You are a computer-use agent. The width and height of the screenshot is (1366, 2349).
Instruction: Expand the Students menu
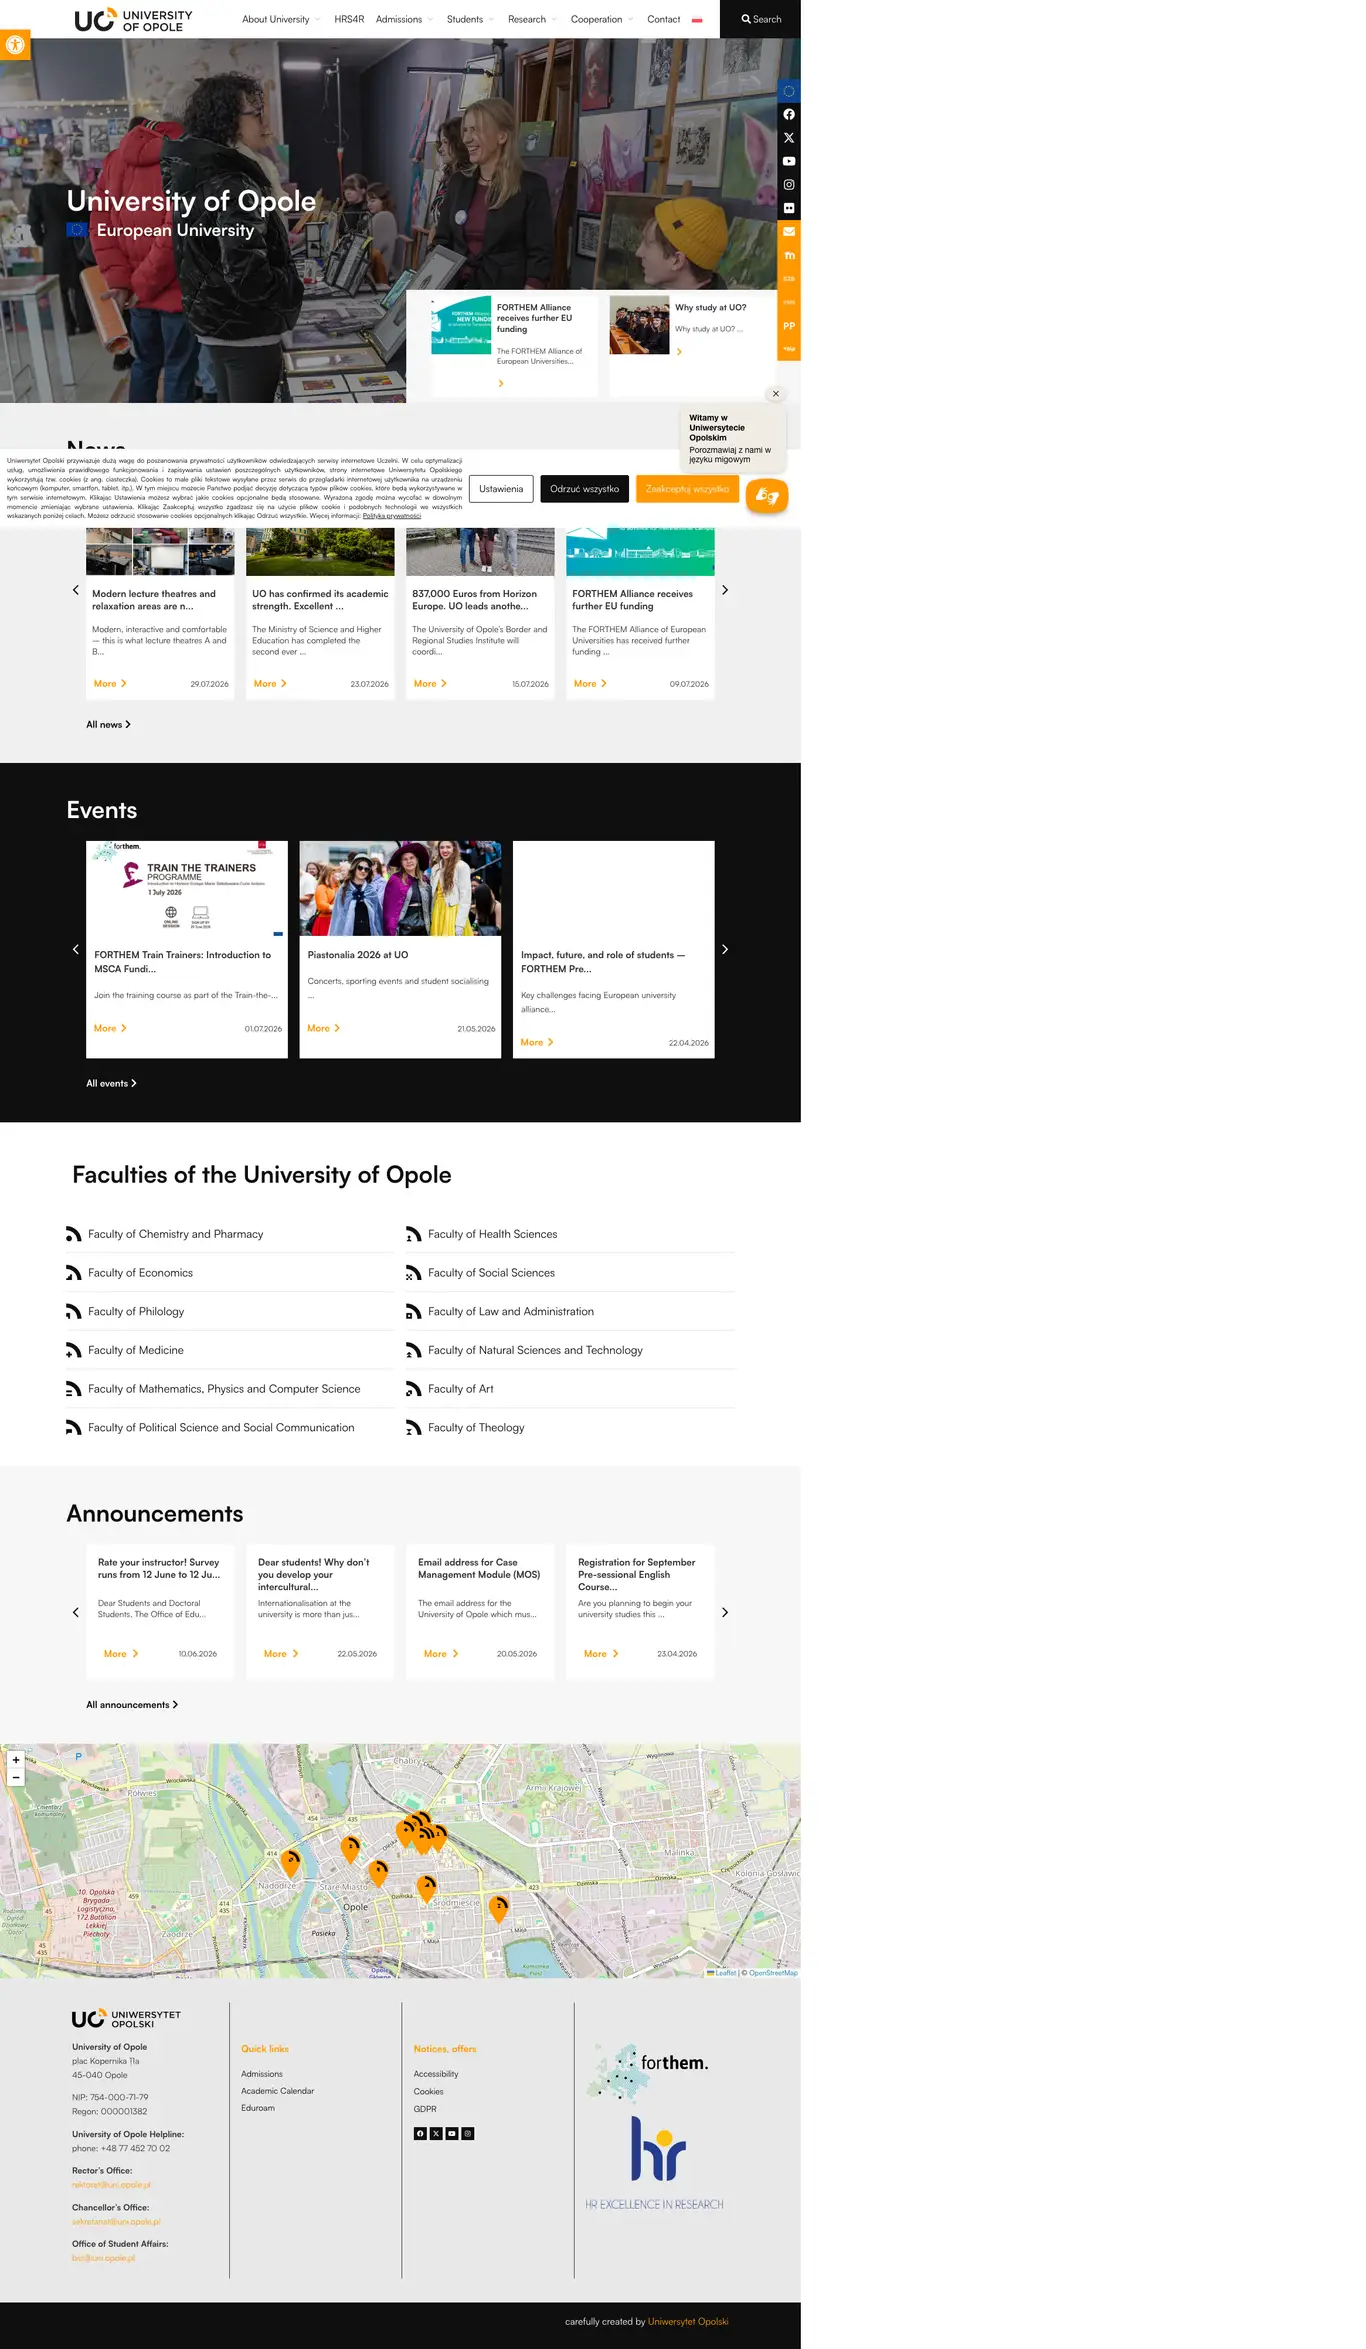coord(470,19)
